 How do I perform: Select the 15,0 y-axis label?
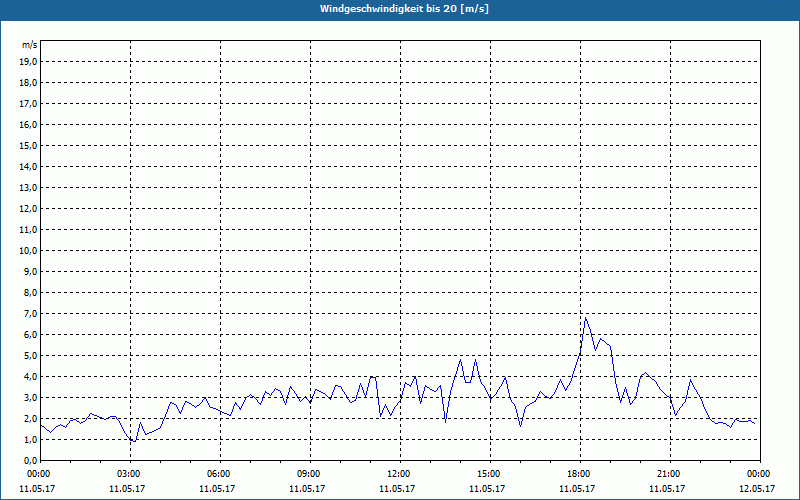point(28,145)
